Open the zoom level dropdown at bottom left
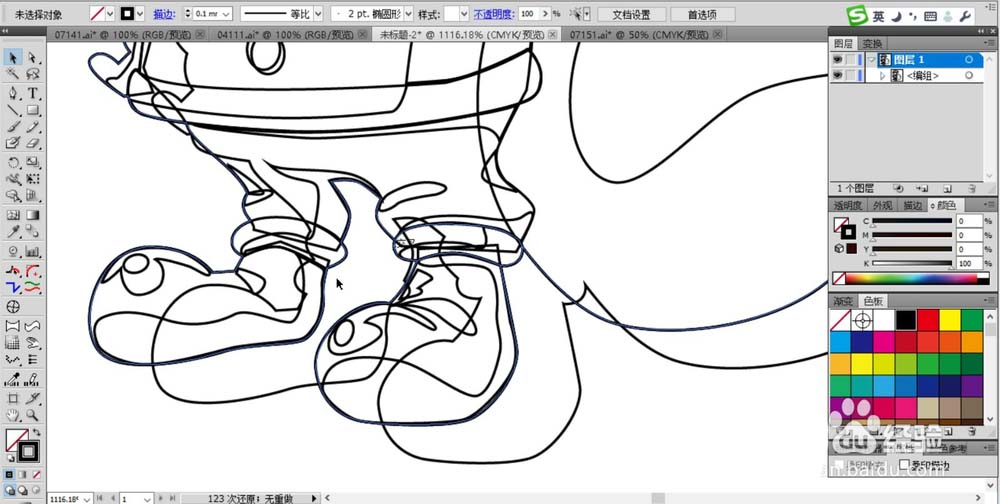 87,498
